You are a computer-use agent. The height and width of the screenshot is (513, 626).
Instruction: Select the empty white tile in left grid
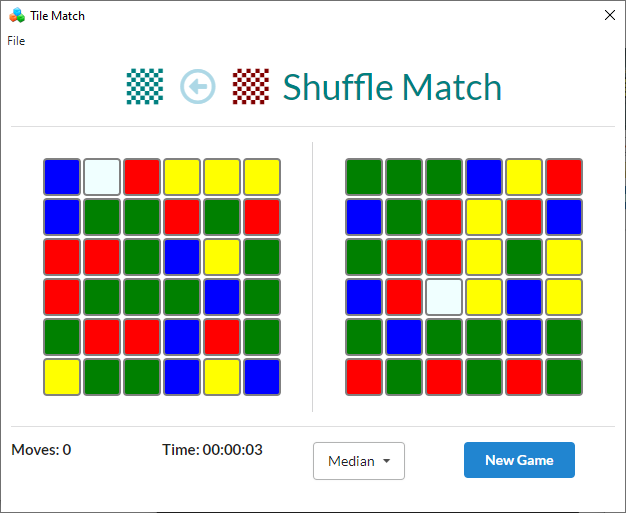click(x=102, y=177)
